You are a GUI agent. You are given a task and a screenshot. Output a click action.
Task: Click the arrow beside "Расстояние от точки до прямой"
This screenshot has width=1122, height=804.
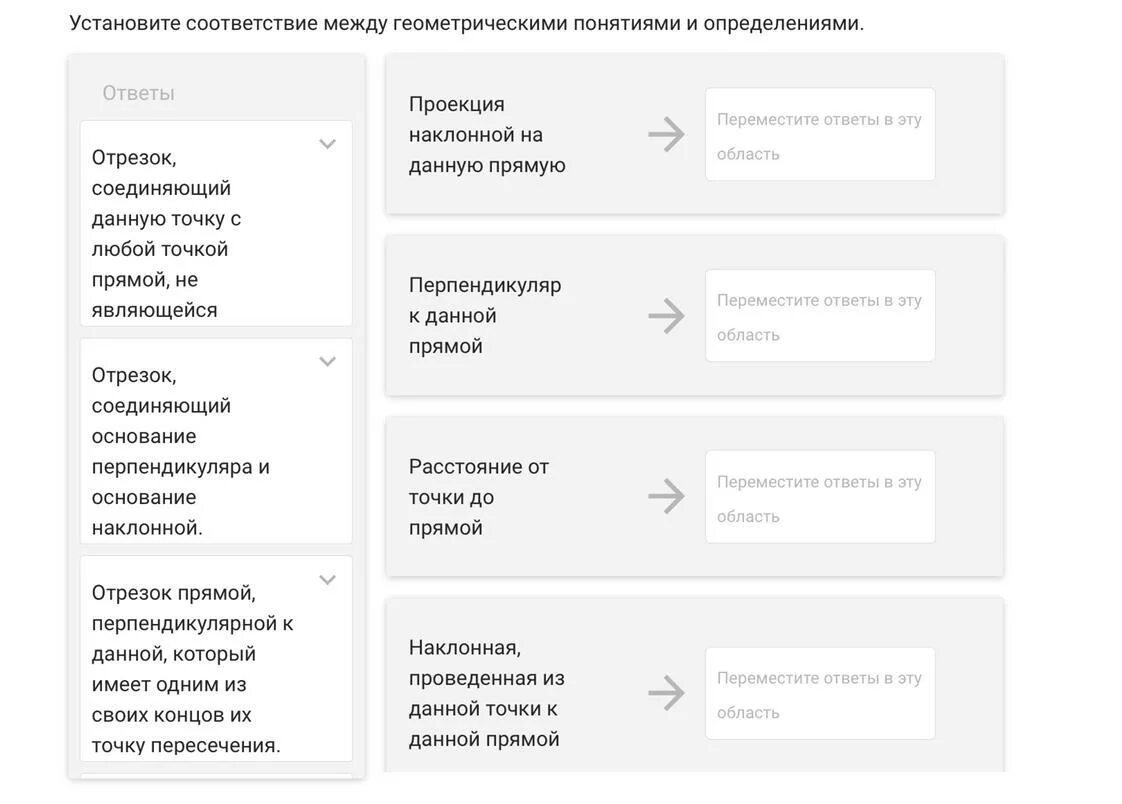(x=666, y=496)
